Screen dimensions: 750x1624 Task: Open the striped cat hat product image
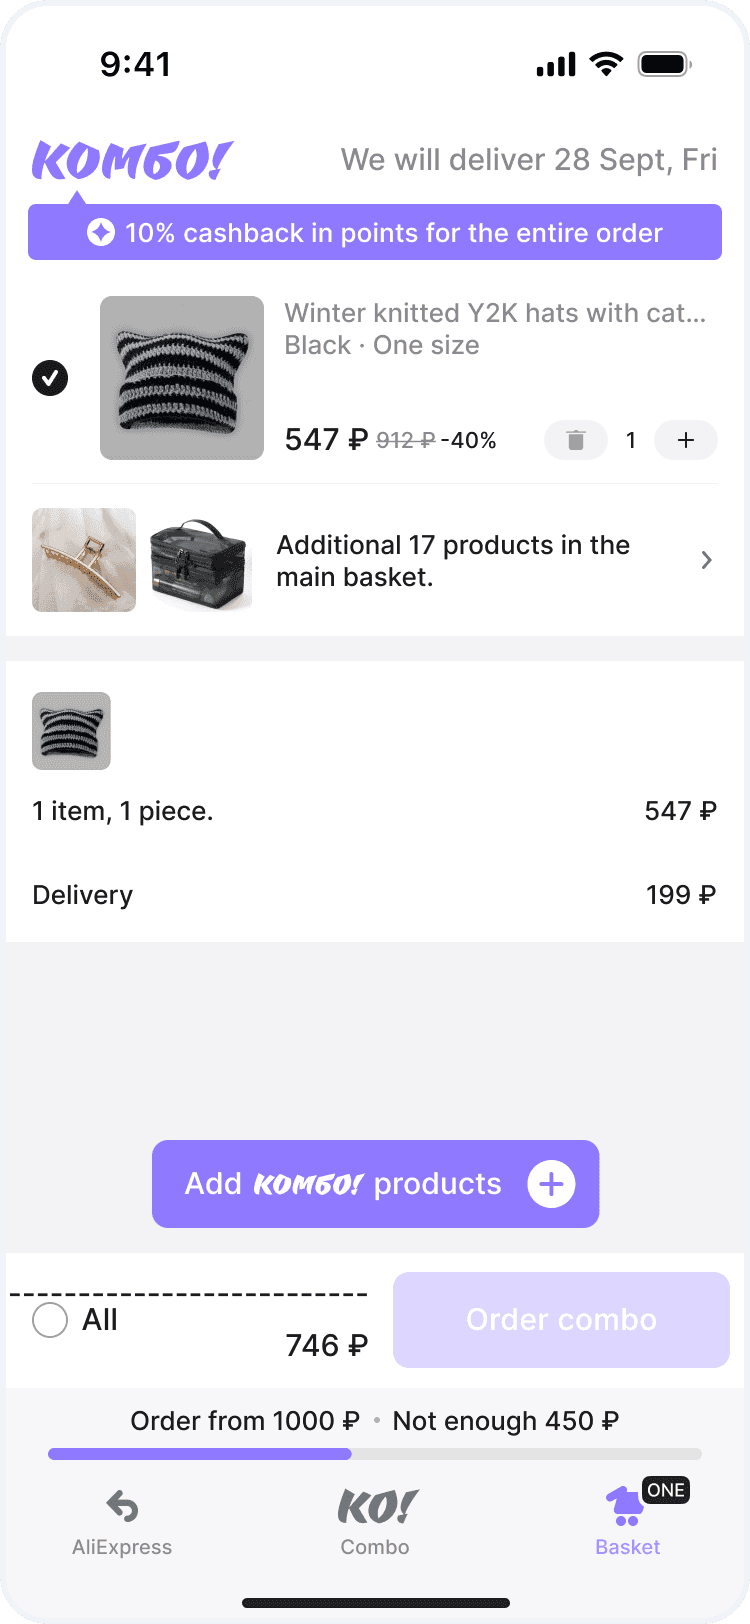182,378
